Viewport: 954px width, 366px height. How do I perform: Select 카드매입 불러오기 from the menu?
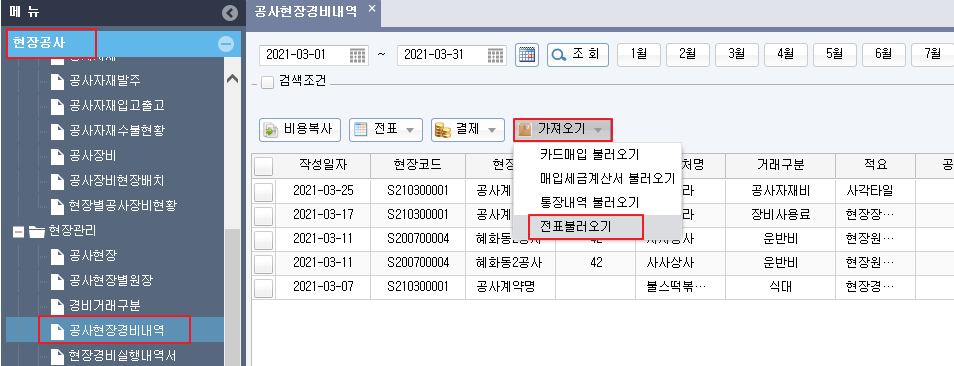pyautogui.click(x=589, y=154)
